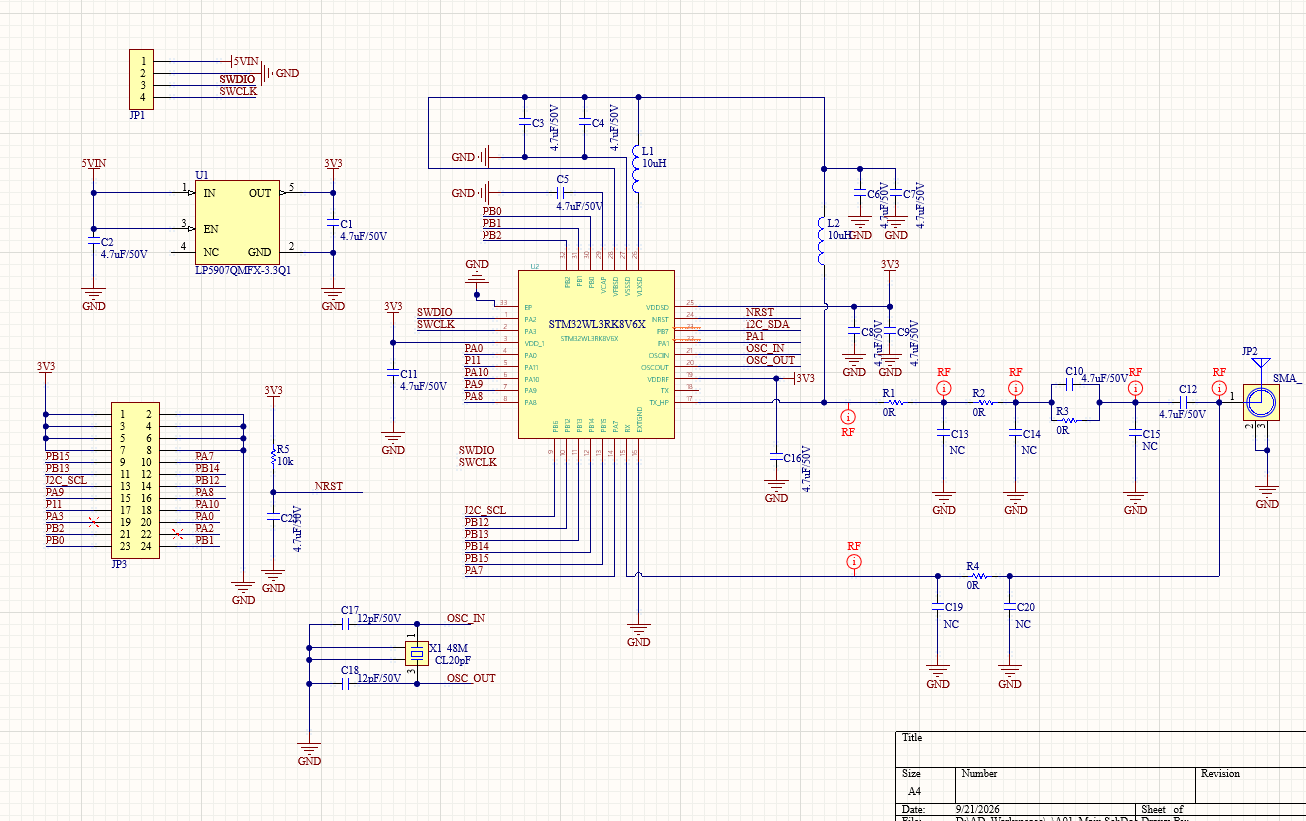Click the GND symbol below the SMA connector
Screen dimensions: 1306x821
(1267, 494)
